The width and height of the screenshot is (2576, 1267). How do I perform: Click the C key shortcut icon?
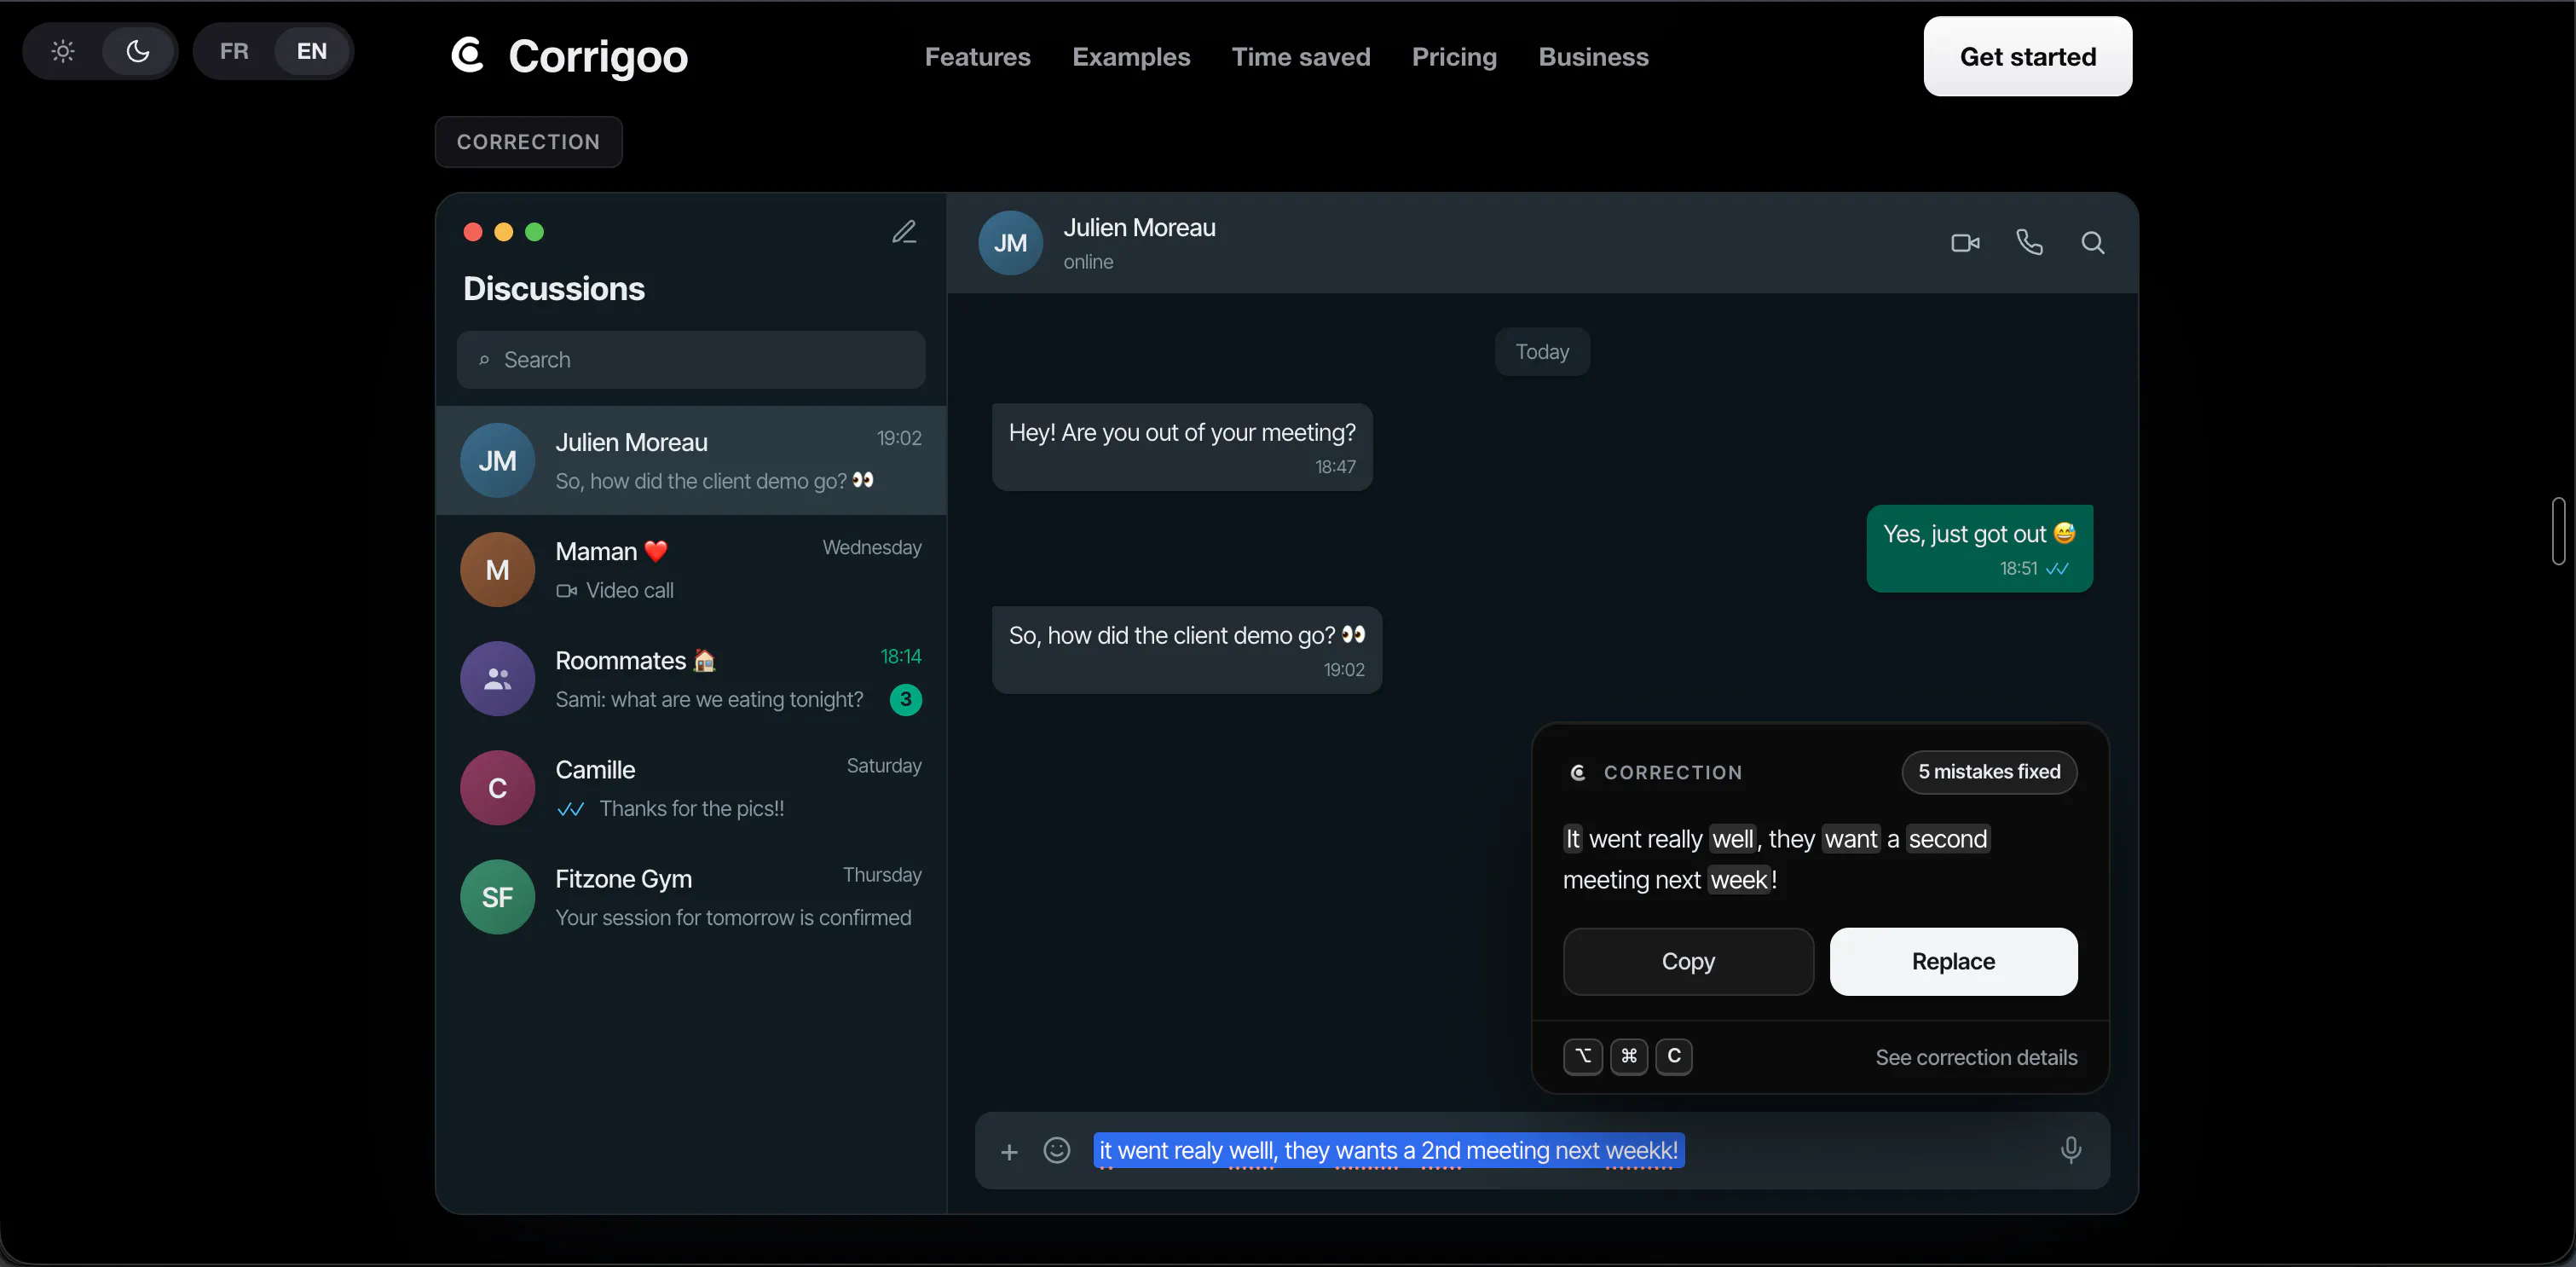click(x=1674, y=1056)
